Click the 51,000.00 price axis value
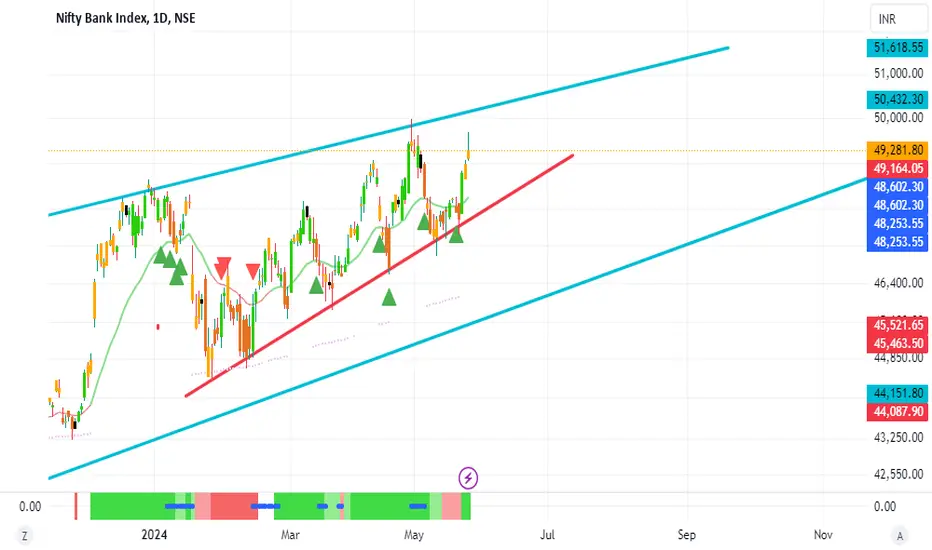Image resolution: width=932 pixels, height=550 pixels. click(898, 73)
